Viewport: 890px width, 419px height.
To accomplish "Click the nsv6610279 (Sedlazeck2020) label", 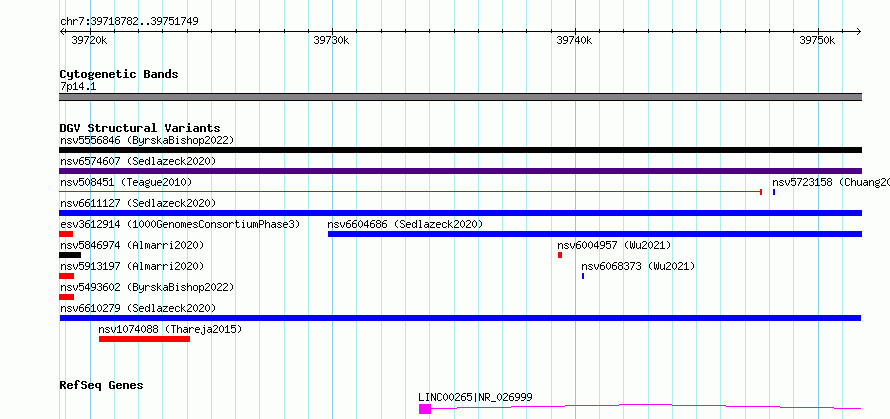I will point(138,308).
